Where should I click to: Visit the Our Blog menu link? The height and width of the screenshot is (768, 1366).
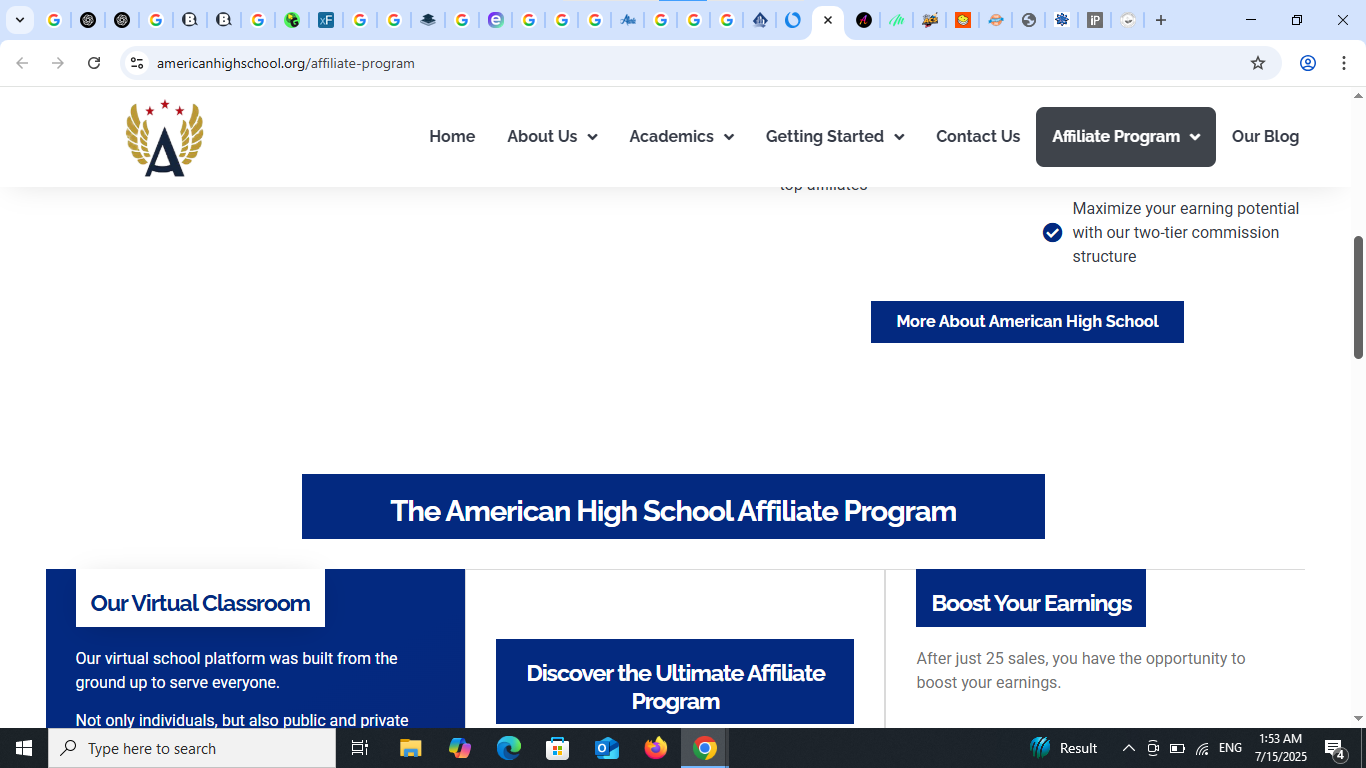(1265, 137)
